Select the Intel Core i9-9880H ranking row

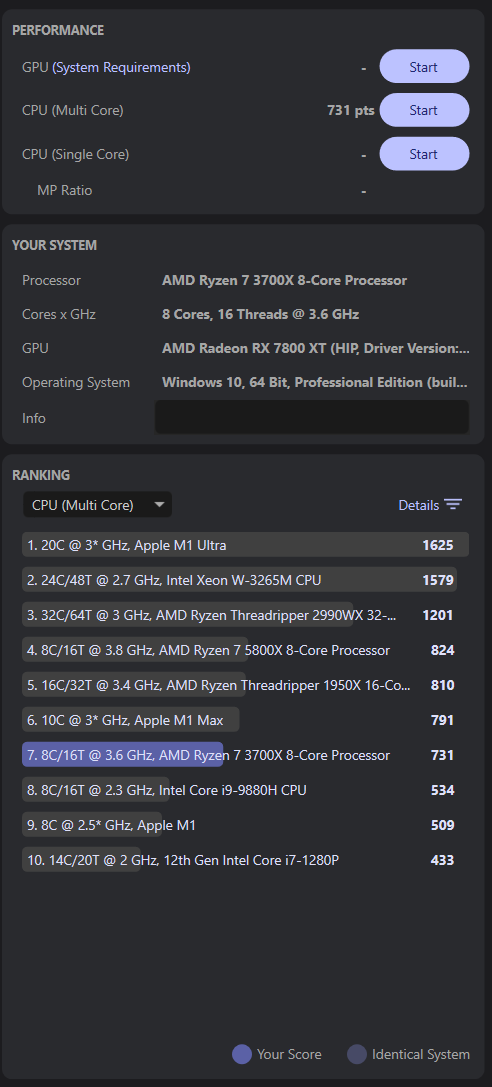coord(245,790)
